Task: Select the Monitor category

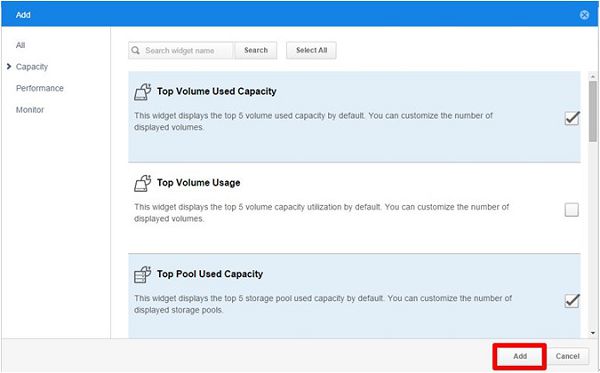Action: coord(30,110)
